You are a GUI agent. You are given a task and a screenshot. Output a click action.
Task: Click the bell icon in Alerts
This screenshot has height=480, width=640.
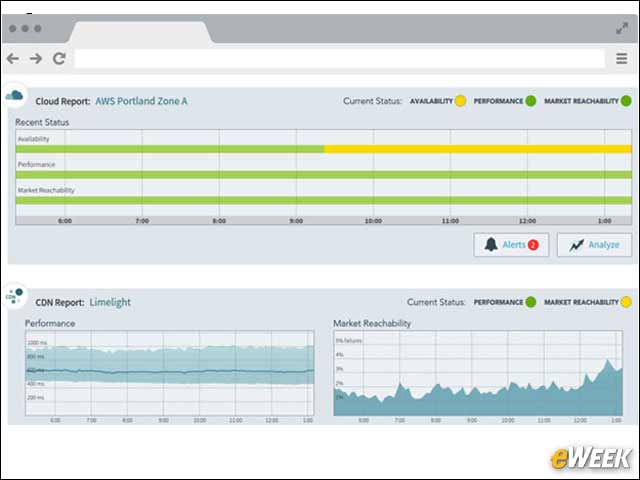[x=491, y=244]
